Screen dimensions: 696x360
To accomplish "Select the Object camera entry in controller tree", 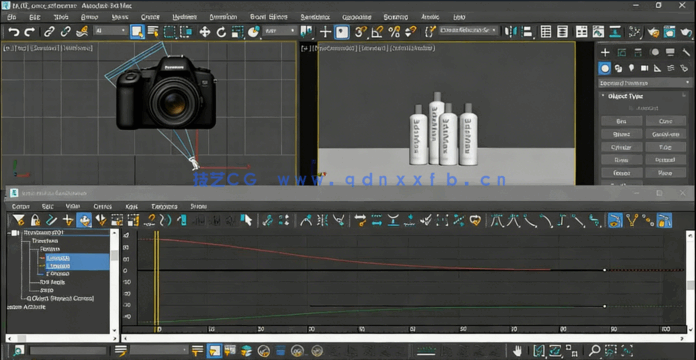I will [x=60, y=298].
